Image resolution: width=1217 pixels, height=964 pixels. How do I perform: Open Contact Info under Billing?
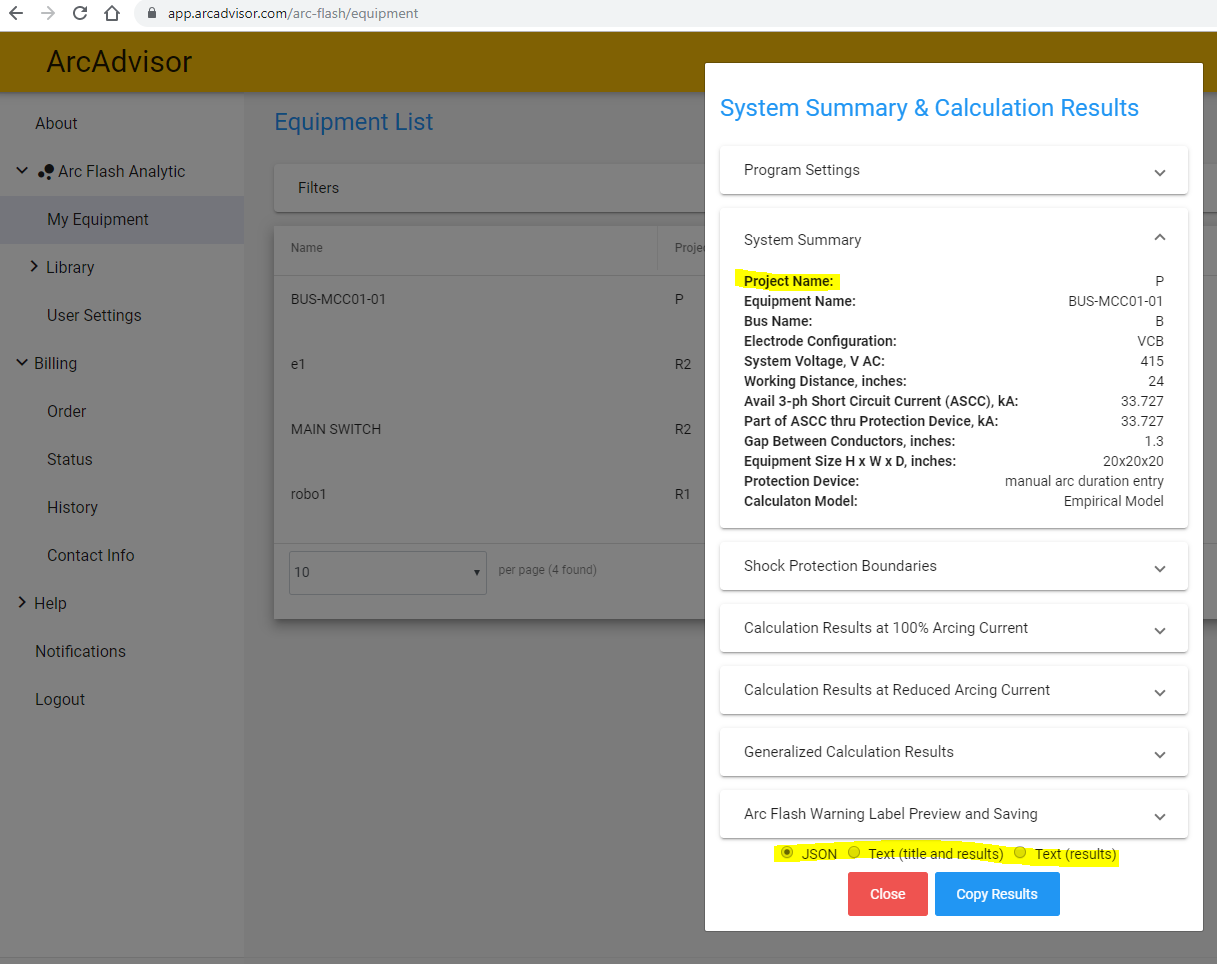coord(90,556)
